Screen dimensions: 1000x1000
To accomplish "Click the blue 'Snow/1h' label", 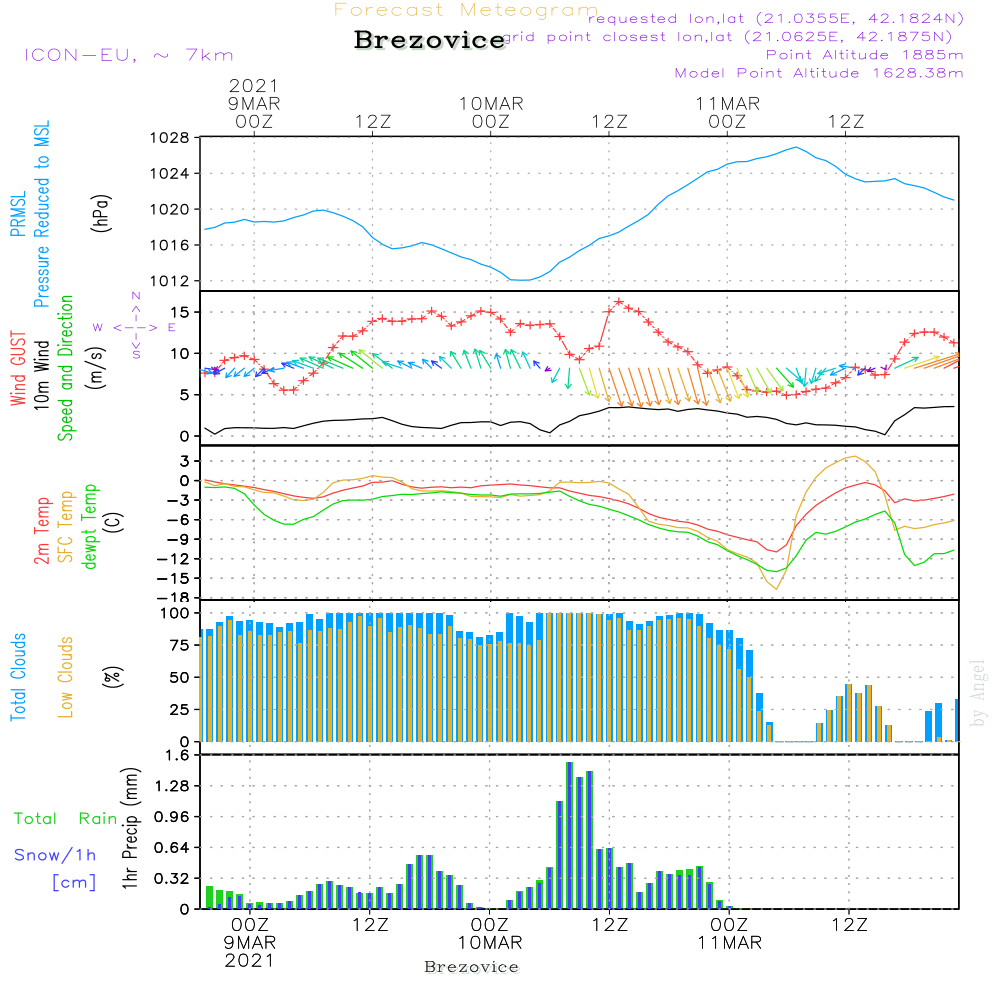I will [x=55, y=855].
